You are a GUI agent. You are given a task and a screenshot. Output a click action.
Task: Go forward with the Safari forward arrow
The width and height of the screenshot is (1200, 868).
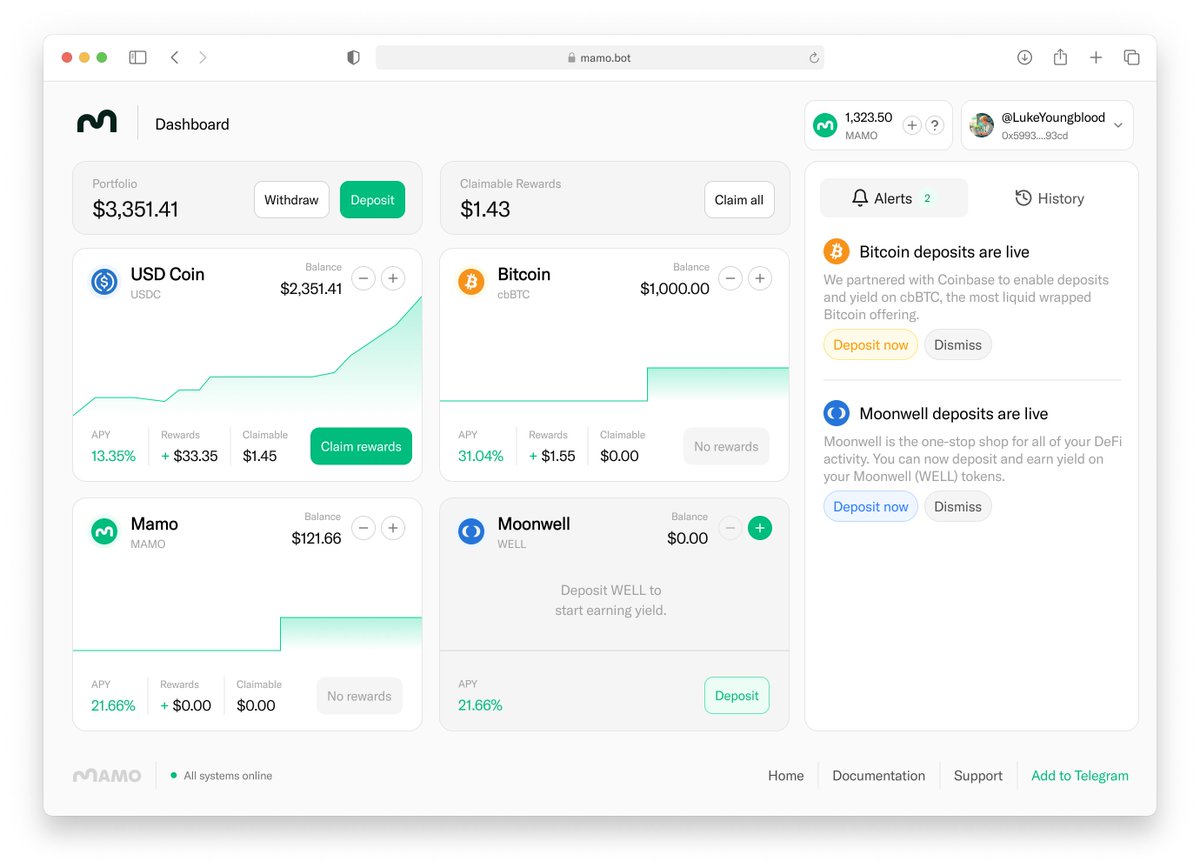(x=203, y=58)
